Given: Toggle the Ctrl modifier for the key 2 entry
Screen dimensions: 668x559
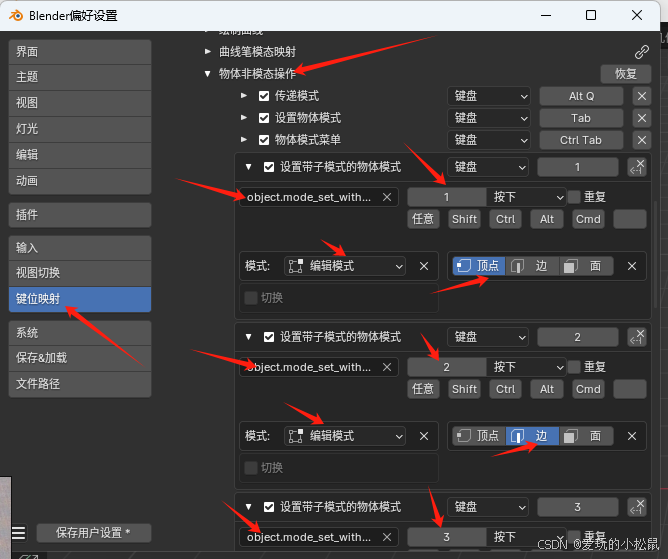Looking at the screenshot, I should [x=505, y=389].
